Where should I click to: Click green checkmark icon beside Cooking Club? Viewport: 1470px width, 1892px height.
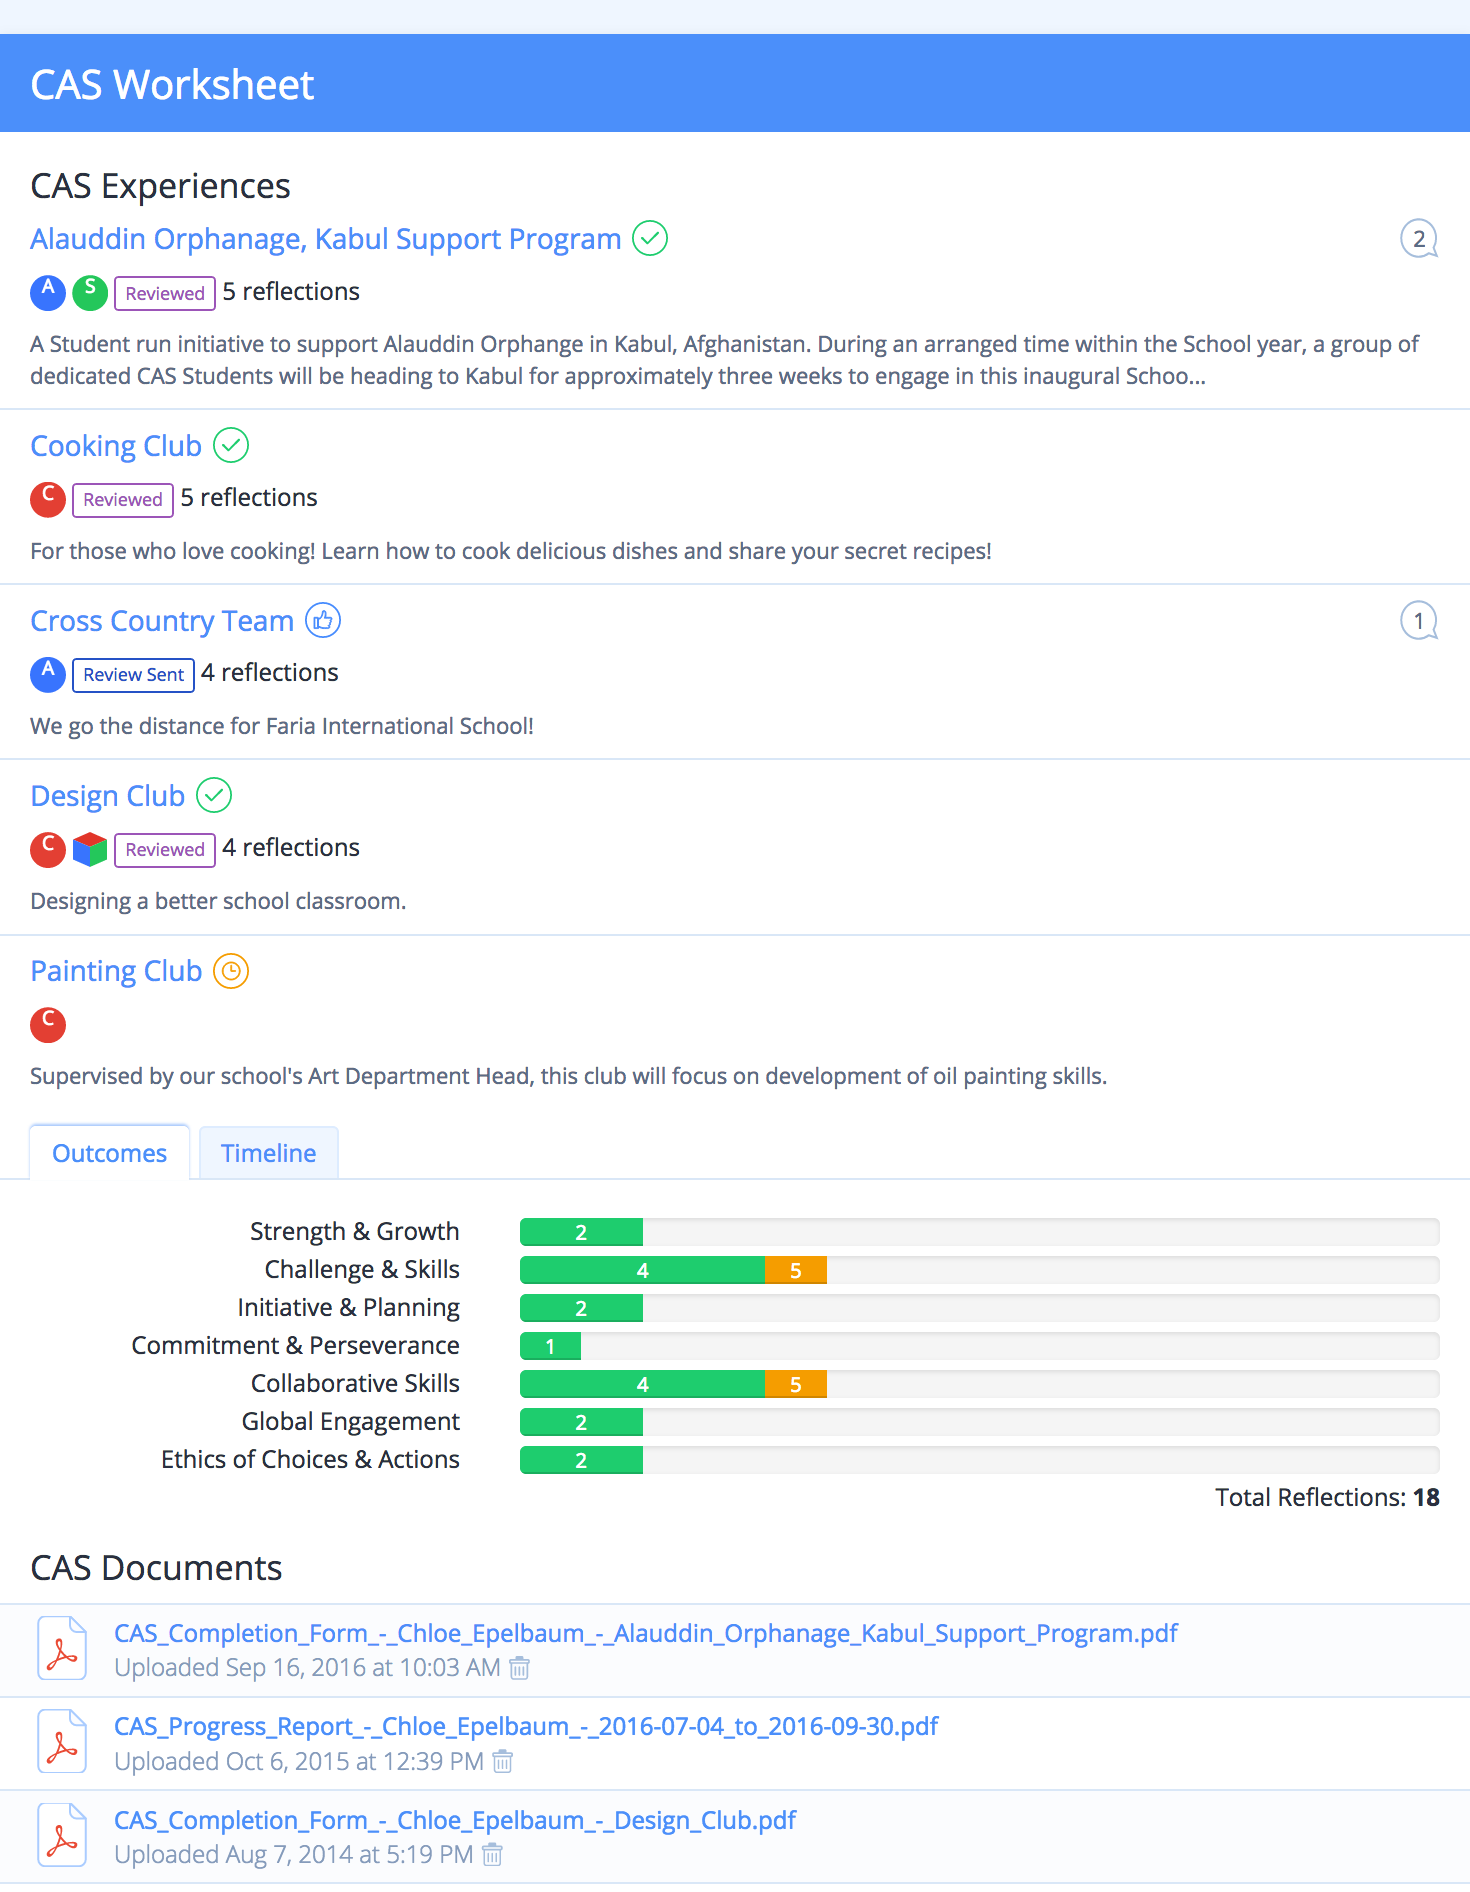(231, 445)
